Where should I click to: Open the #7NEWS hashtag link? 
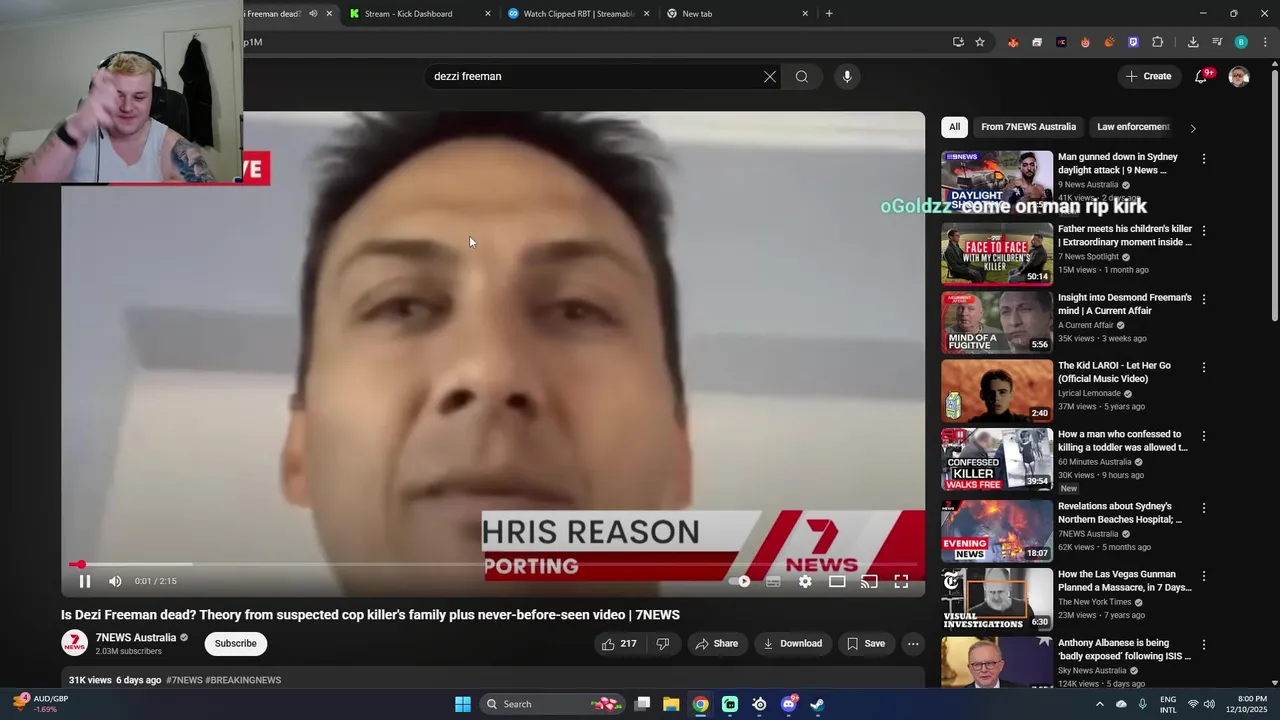click(x=184, y=680)
